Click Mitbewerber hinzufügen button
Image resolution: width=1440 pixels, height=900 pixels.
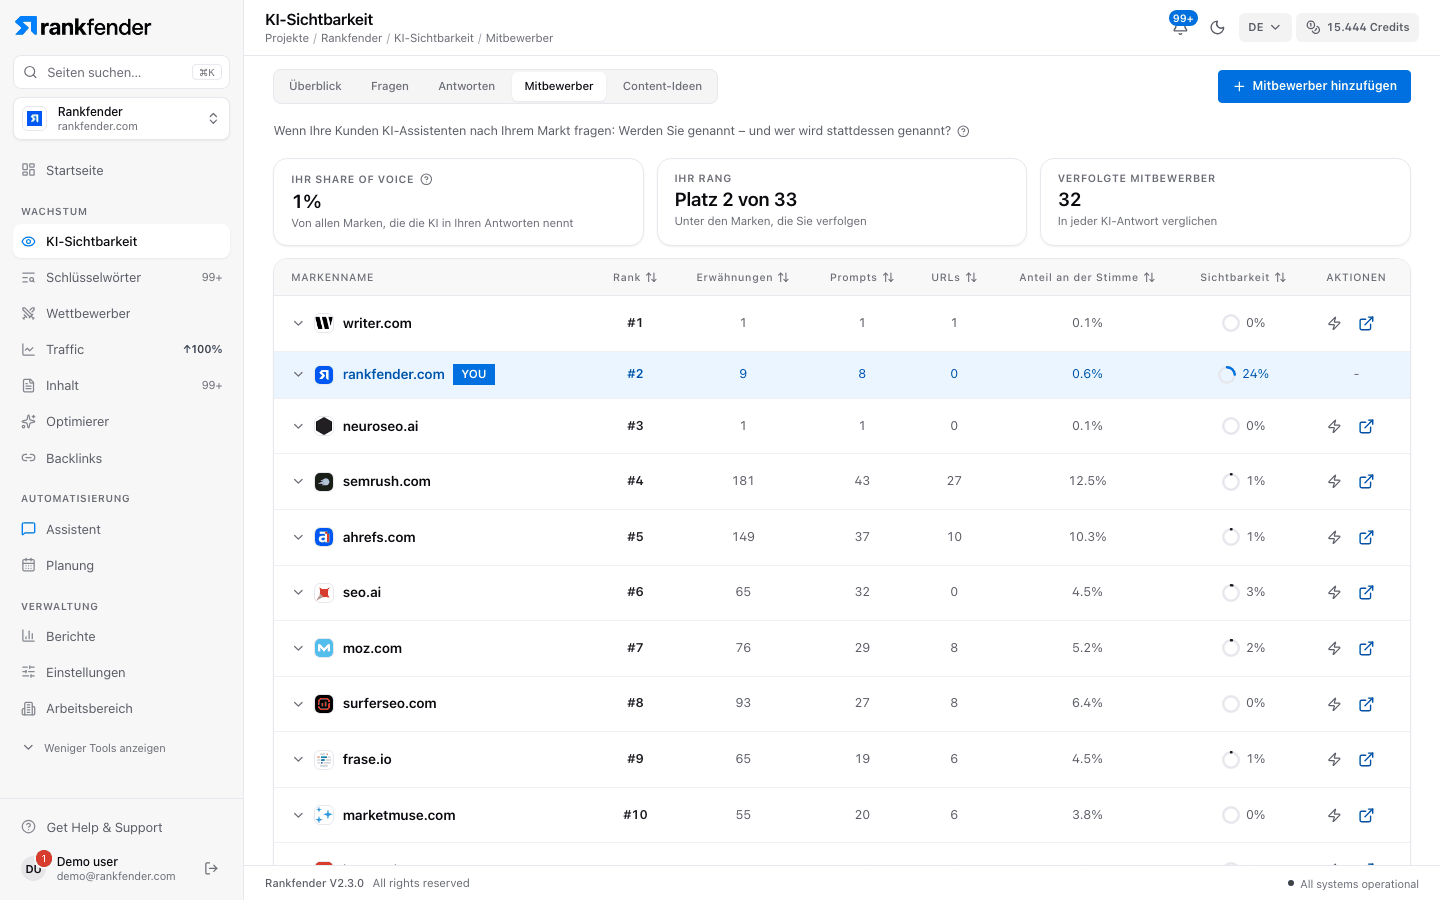click(1314, 86)
